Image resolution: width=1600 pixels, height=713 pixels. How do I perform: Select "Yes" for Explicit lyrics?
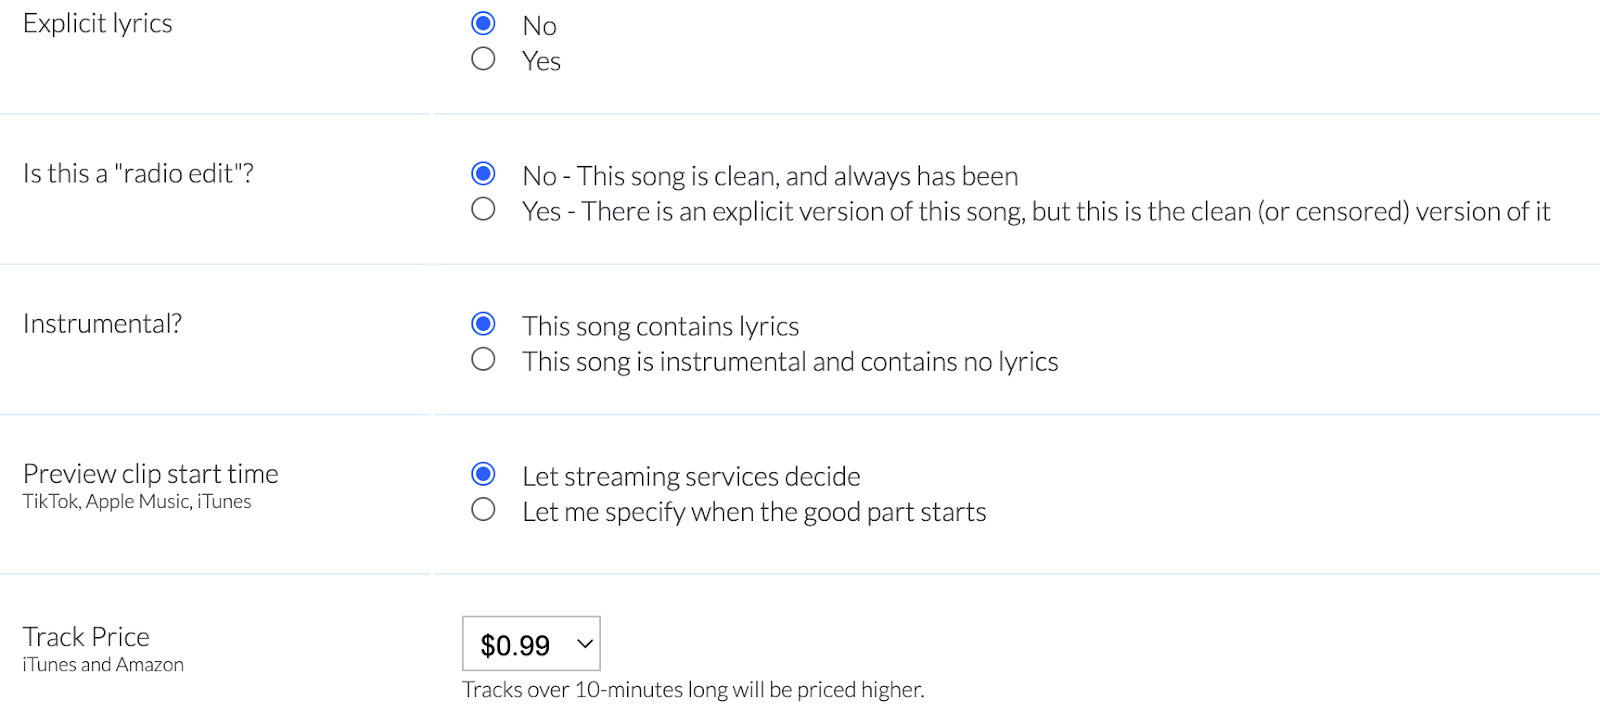483,59
